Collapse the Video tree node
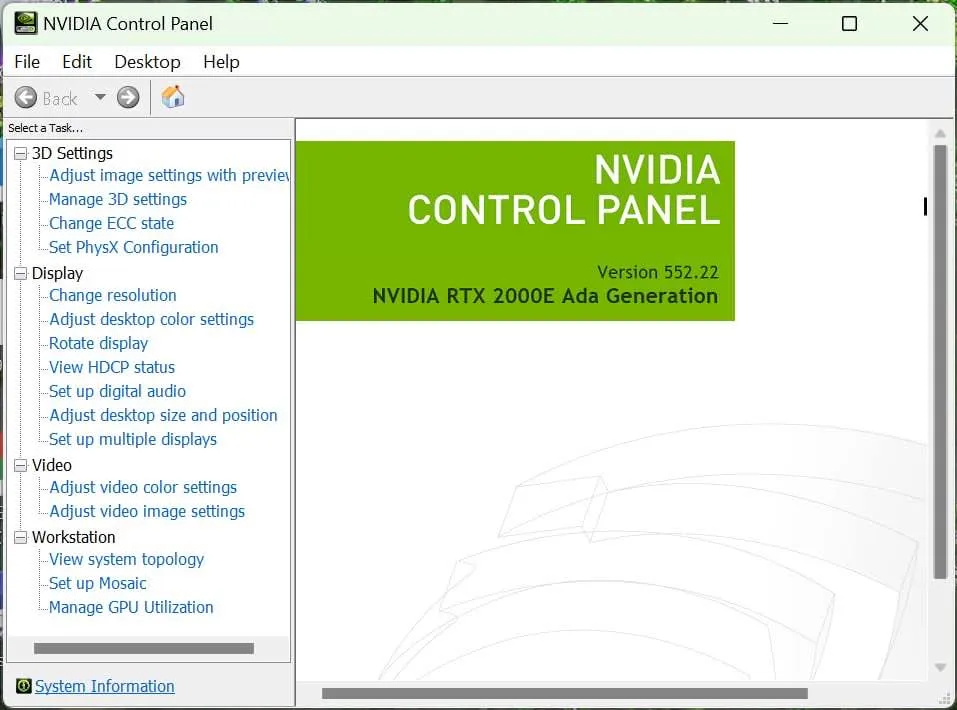The image size is (957, 710). 21,465
